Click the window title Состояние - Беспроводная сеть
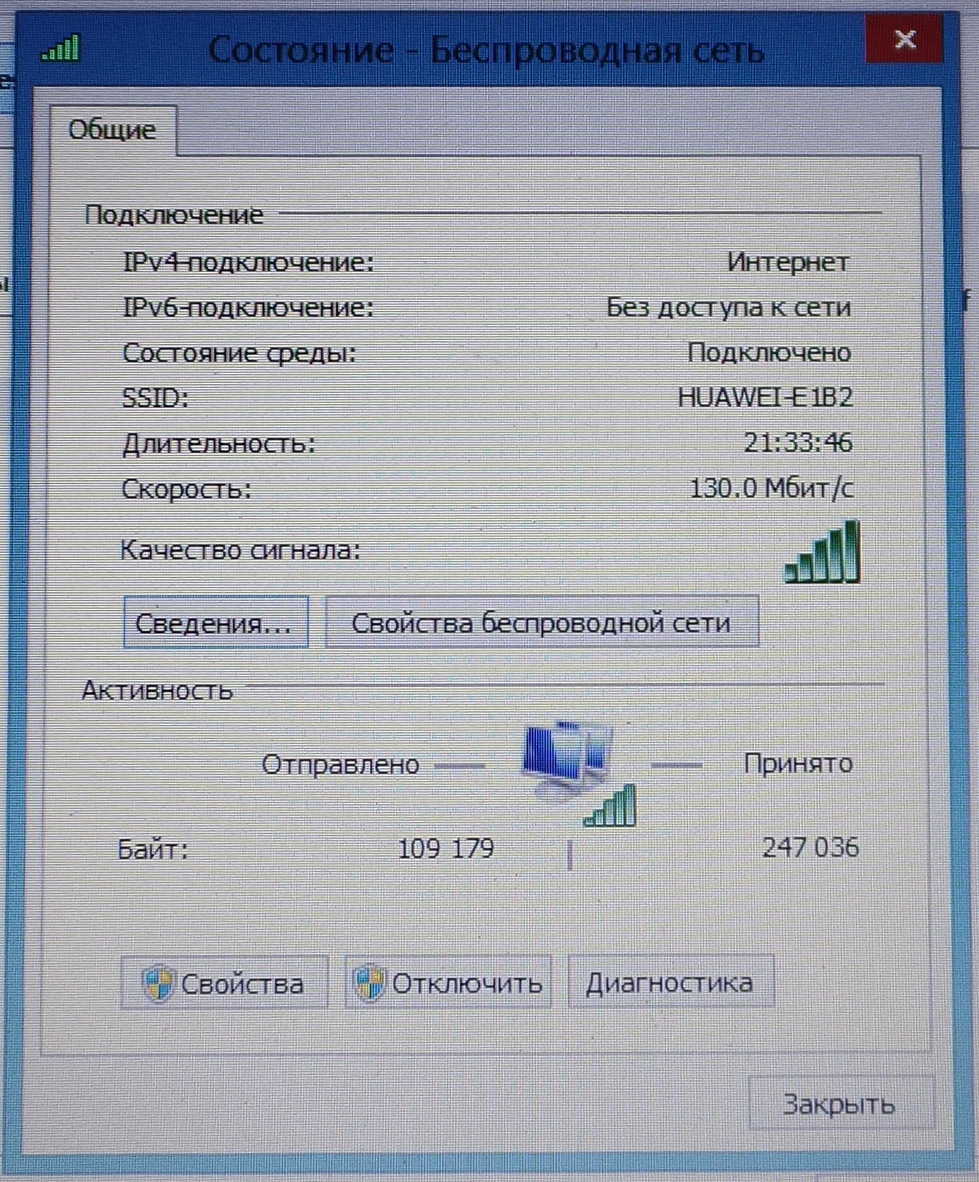Image resolution: width=979 pixels, height=1182 pixels. pyautogui.click(x=486, y=50)
